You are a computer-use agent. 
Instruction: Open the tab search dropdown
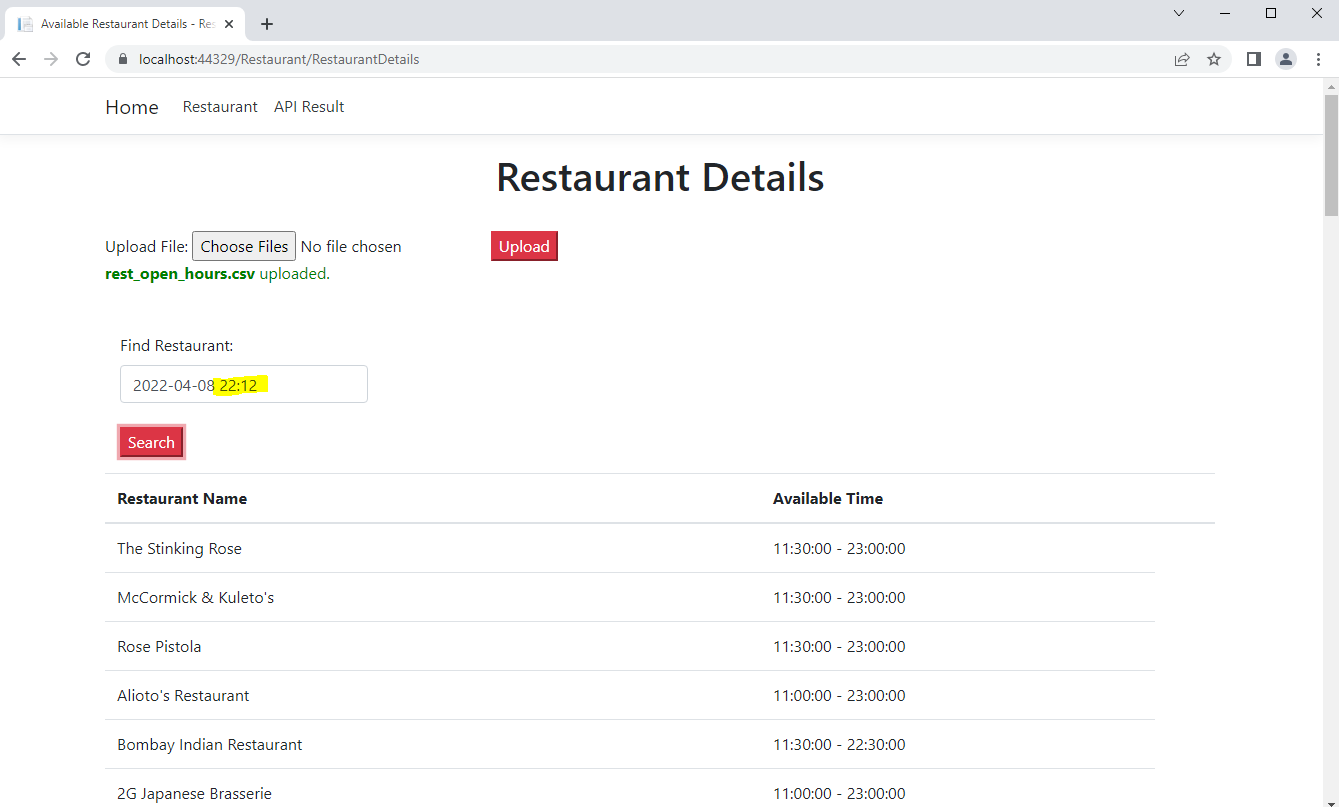click(1179, 13)
